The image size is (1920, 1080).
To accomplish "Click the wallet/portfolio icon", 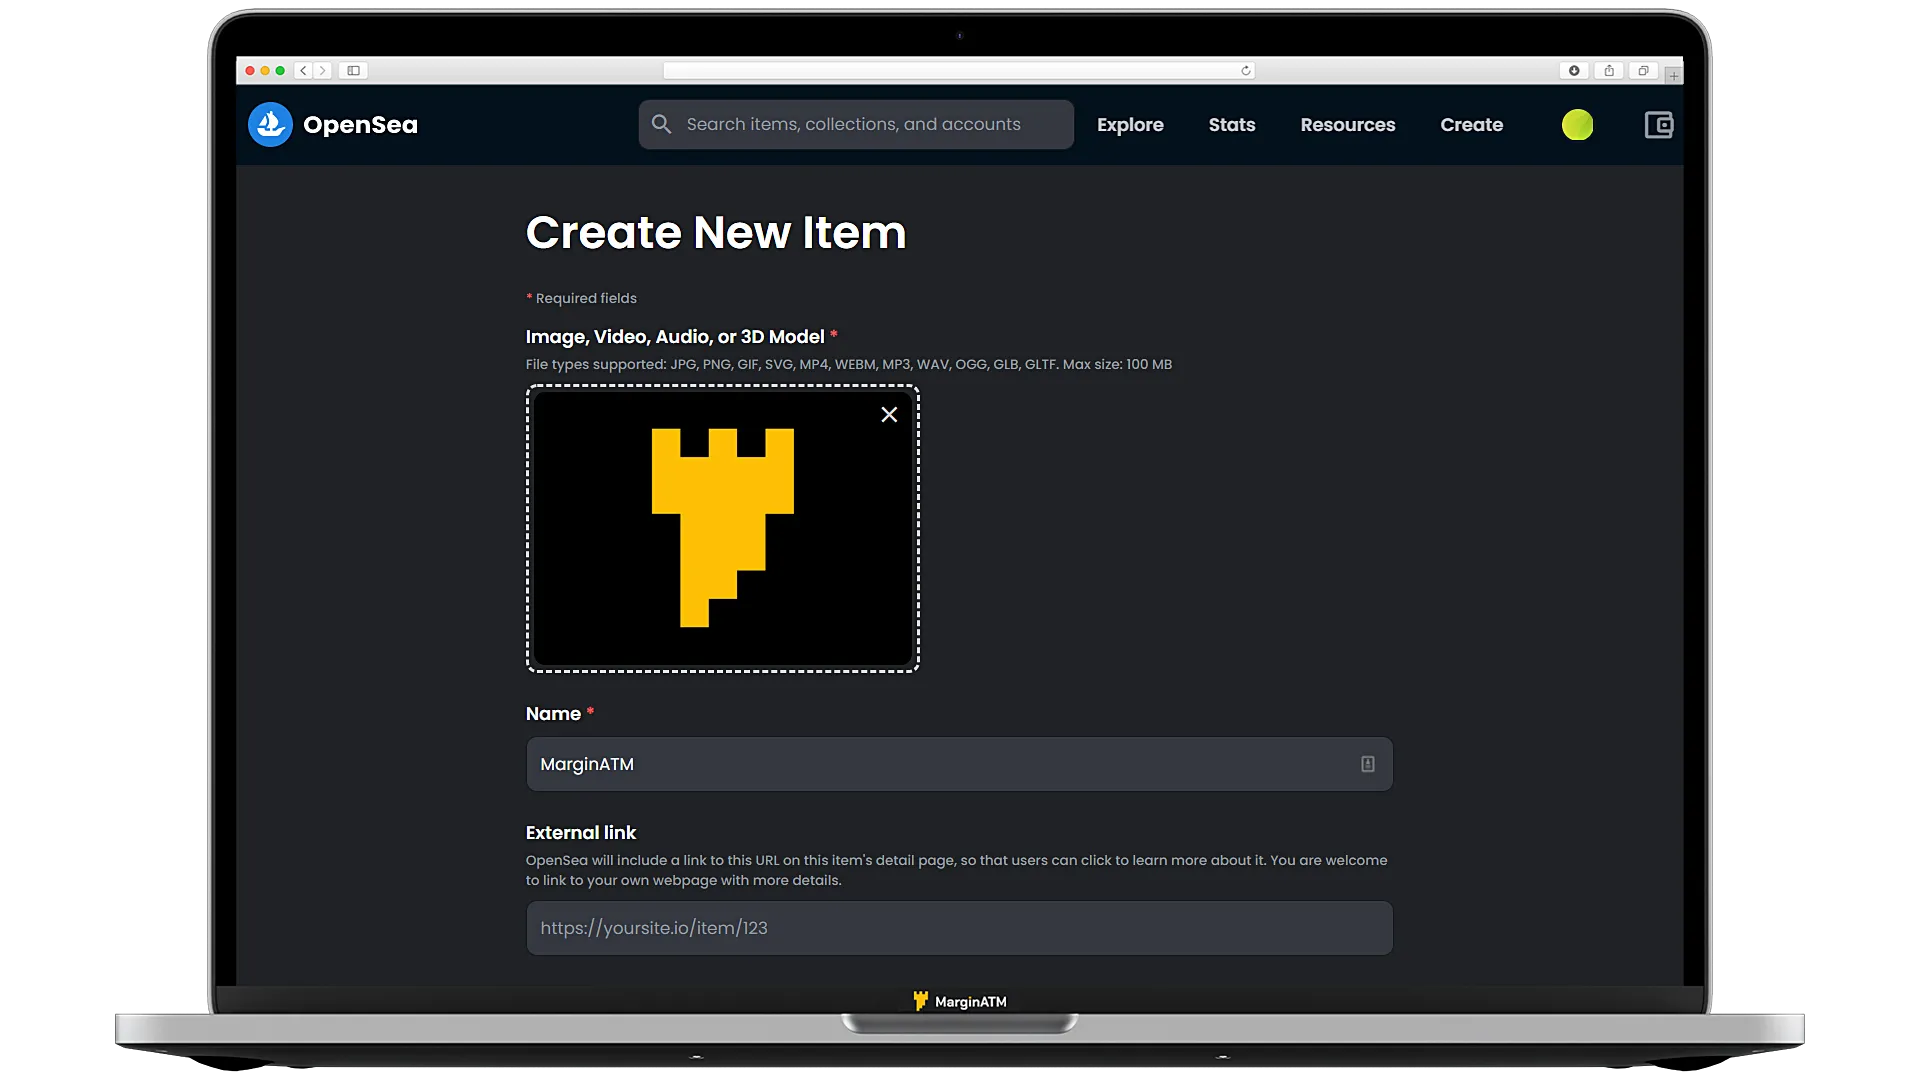I will tap(1658, 124).
